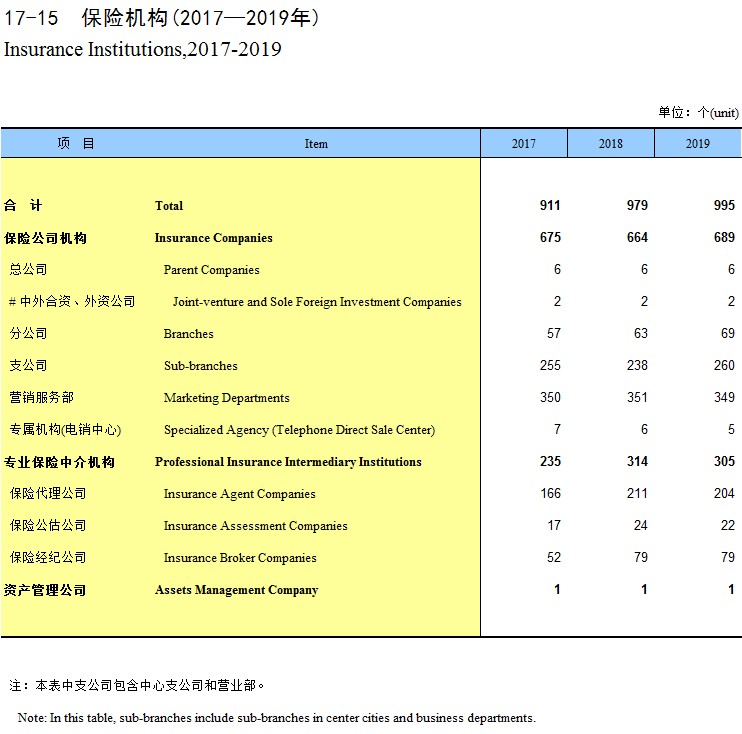The height and width of the screenshot is (734, 742).
Task: Click Marketing Departments 2017 value 350
Action: pyautogui.click(x=549, y=398)
